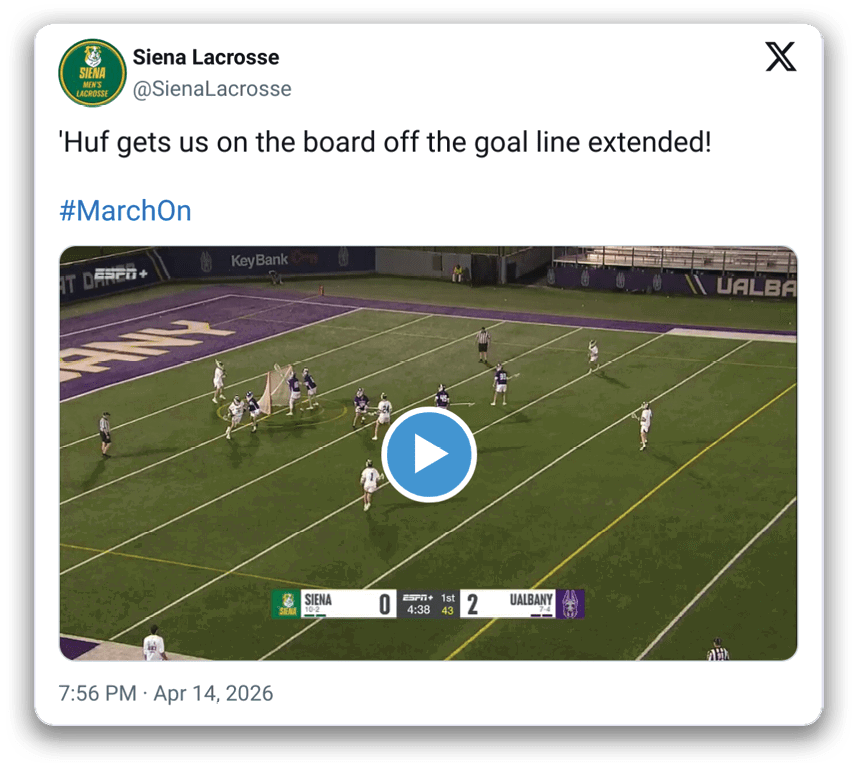Image resolution: width=858 pixels, height=771 pixels.
Task: Open the 7:56 PM Apr 14, 2026 timestamp
Action: (166, 693)
